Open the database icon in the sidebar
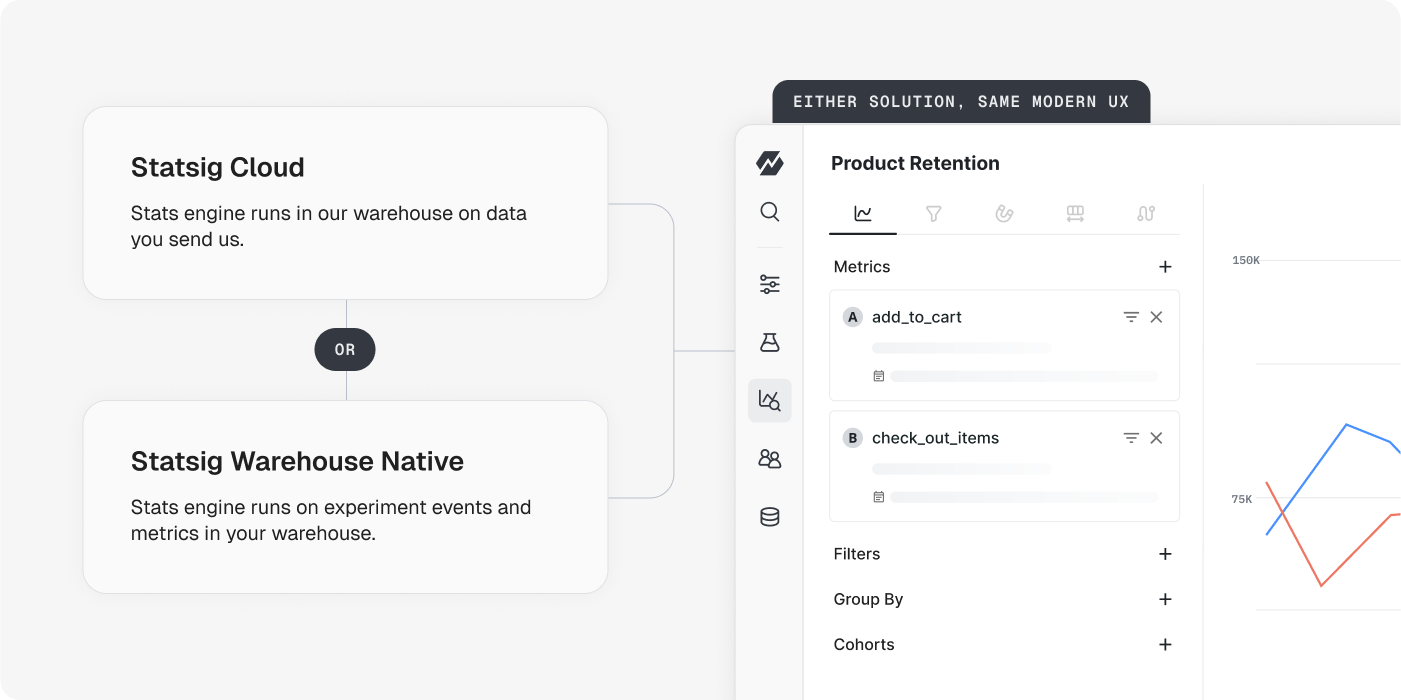 [770, 517]
